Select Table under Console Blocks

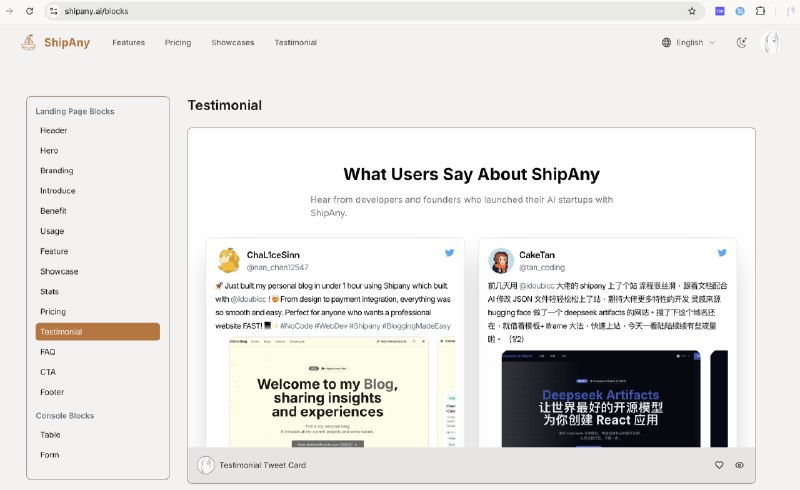(x=97, y=435)
